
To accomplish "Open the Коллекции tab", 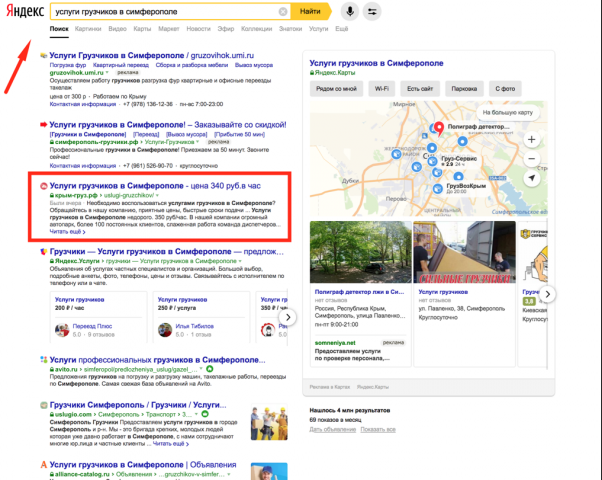I will pos(256,29).
